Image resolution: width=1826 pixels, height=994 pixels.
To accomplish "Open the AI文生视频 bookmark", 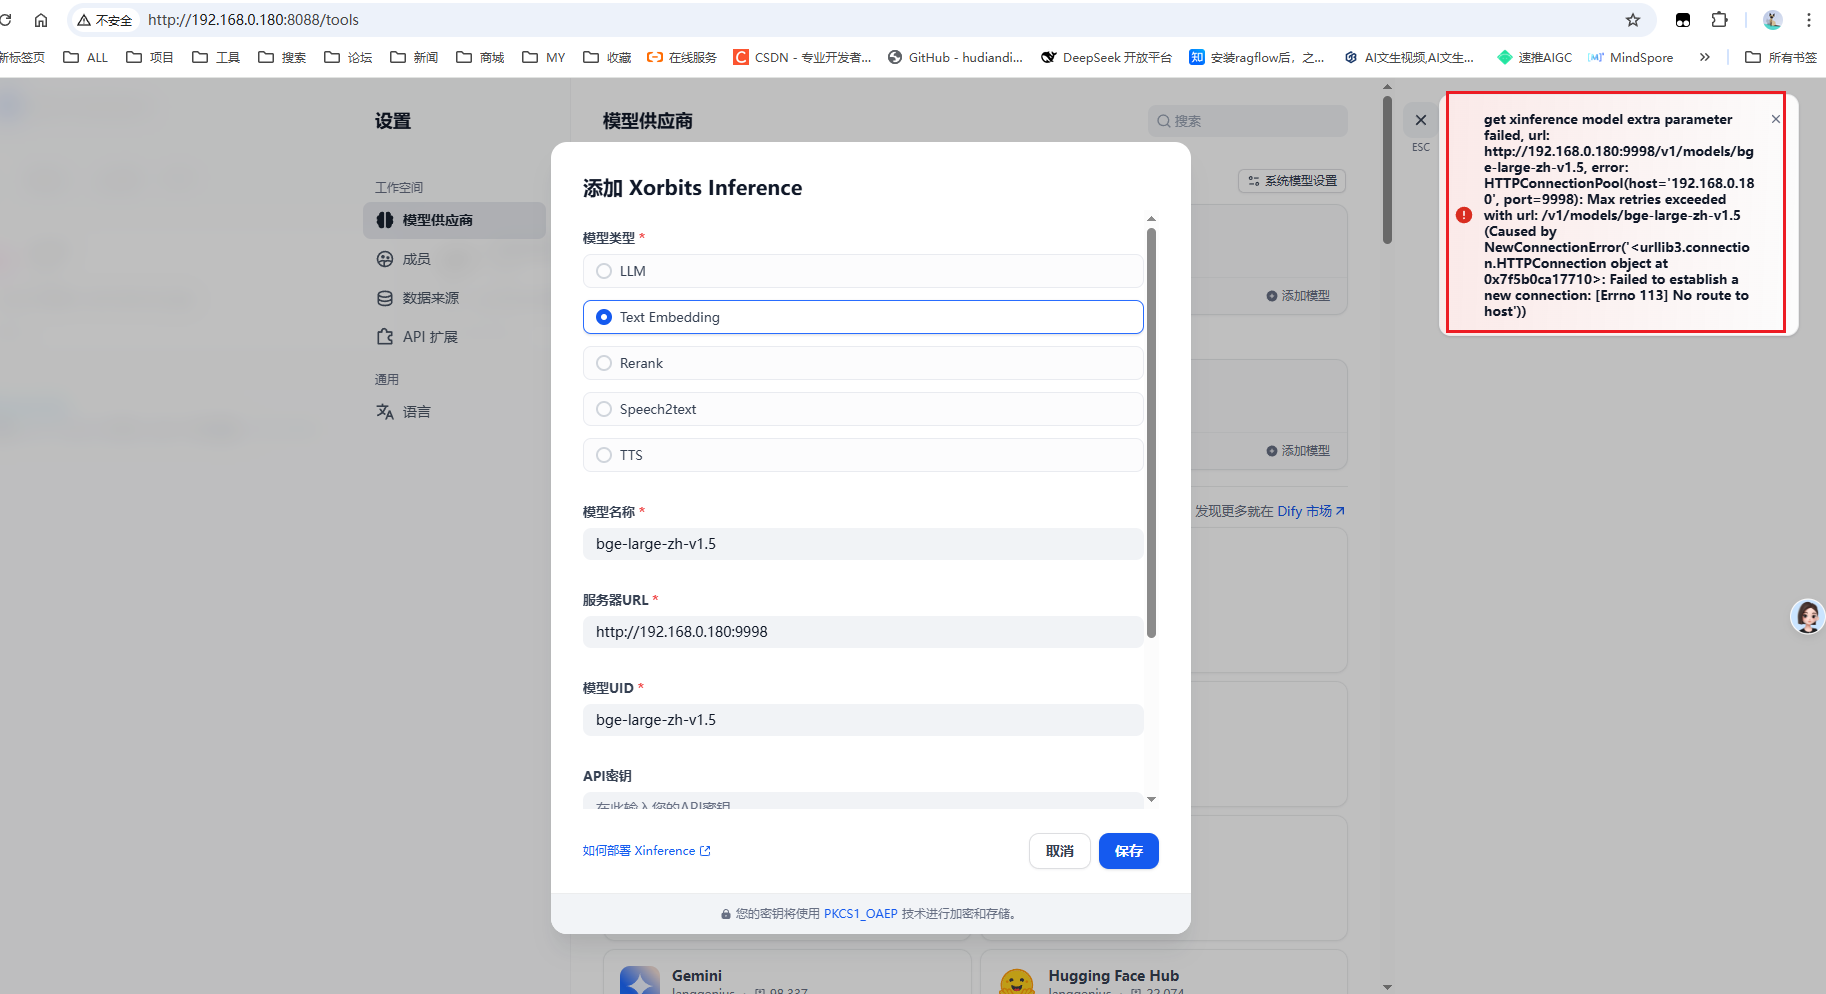I will pyautogui.click(x=1409, y=58).
